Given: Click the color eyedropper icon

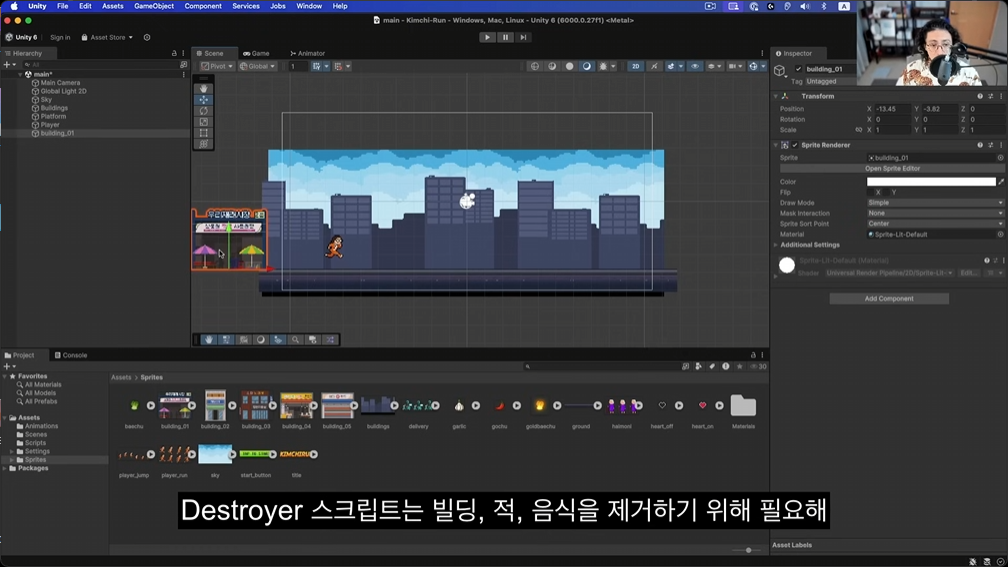Looking at the screenshot, I should (x=1001, y=182).
